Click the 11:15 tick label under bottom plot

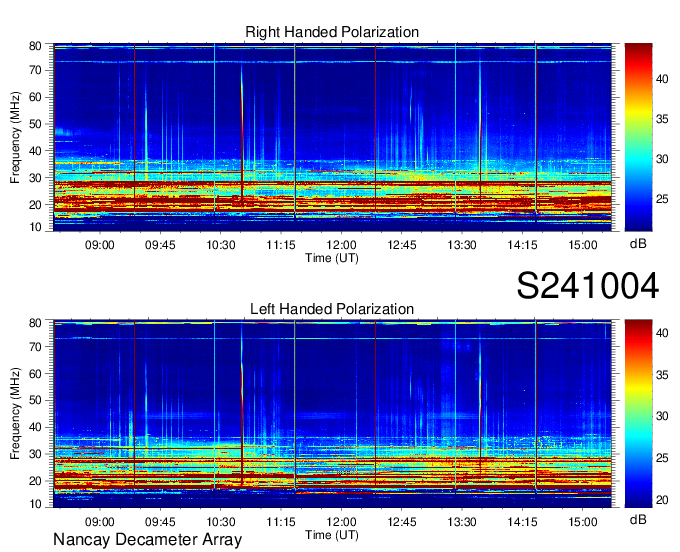(x=281, y=522)
